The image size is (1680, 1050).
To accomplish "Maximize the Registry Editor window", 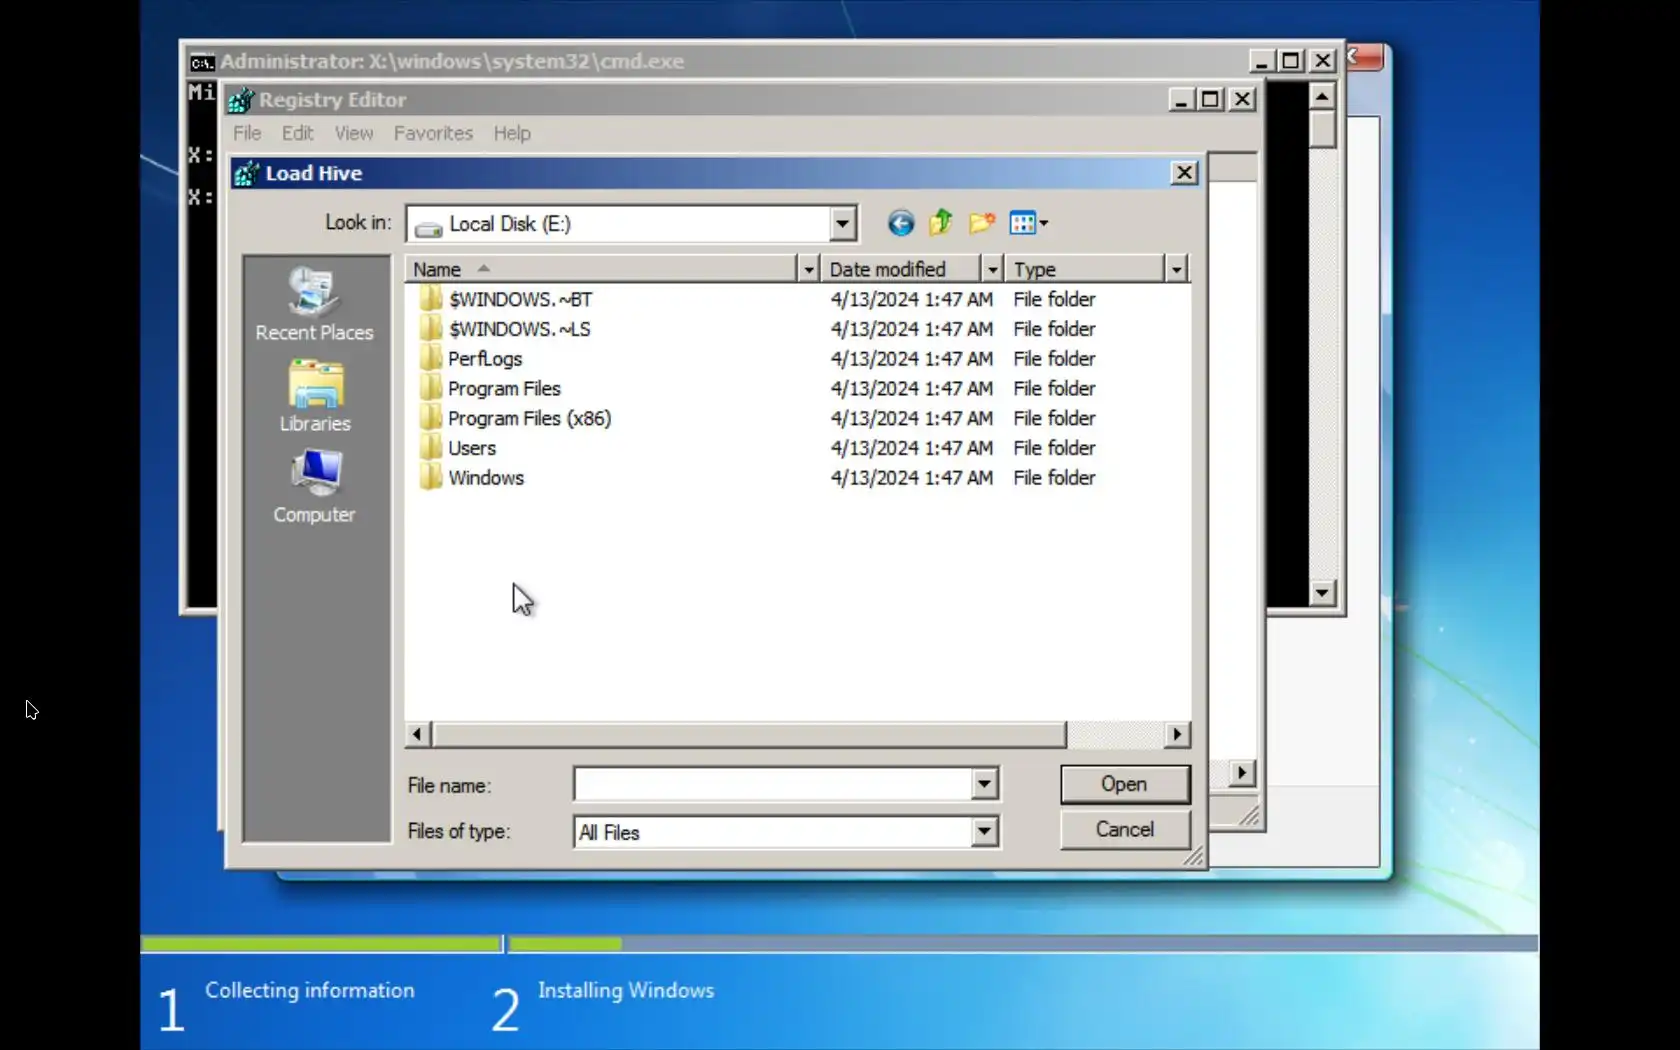I will [x=1210, y=99].
